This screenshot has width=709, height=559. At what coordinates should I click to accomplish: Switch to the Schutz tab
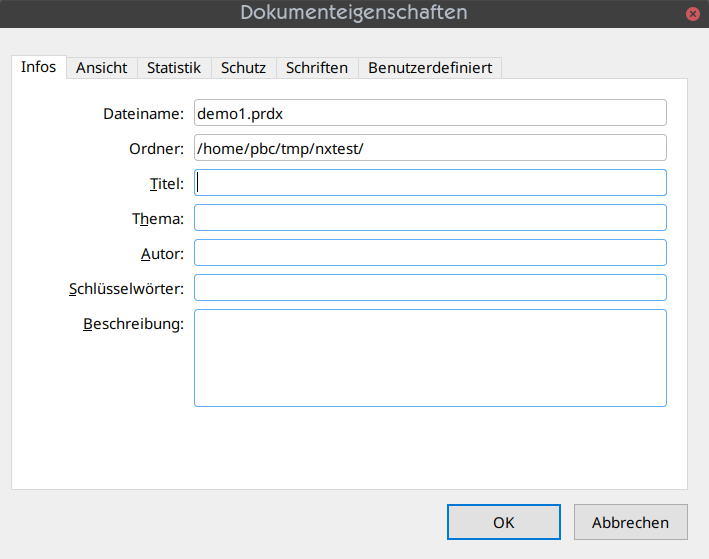pos(243,68)
